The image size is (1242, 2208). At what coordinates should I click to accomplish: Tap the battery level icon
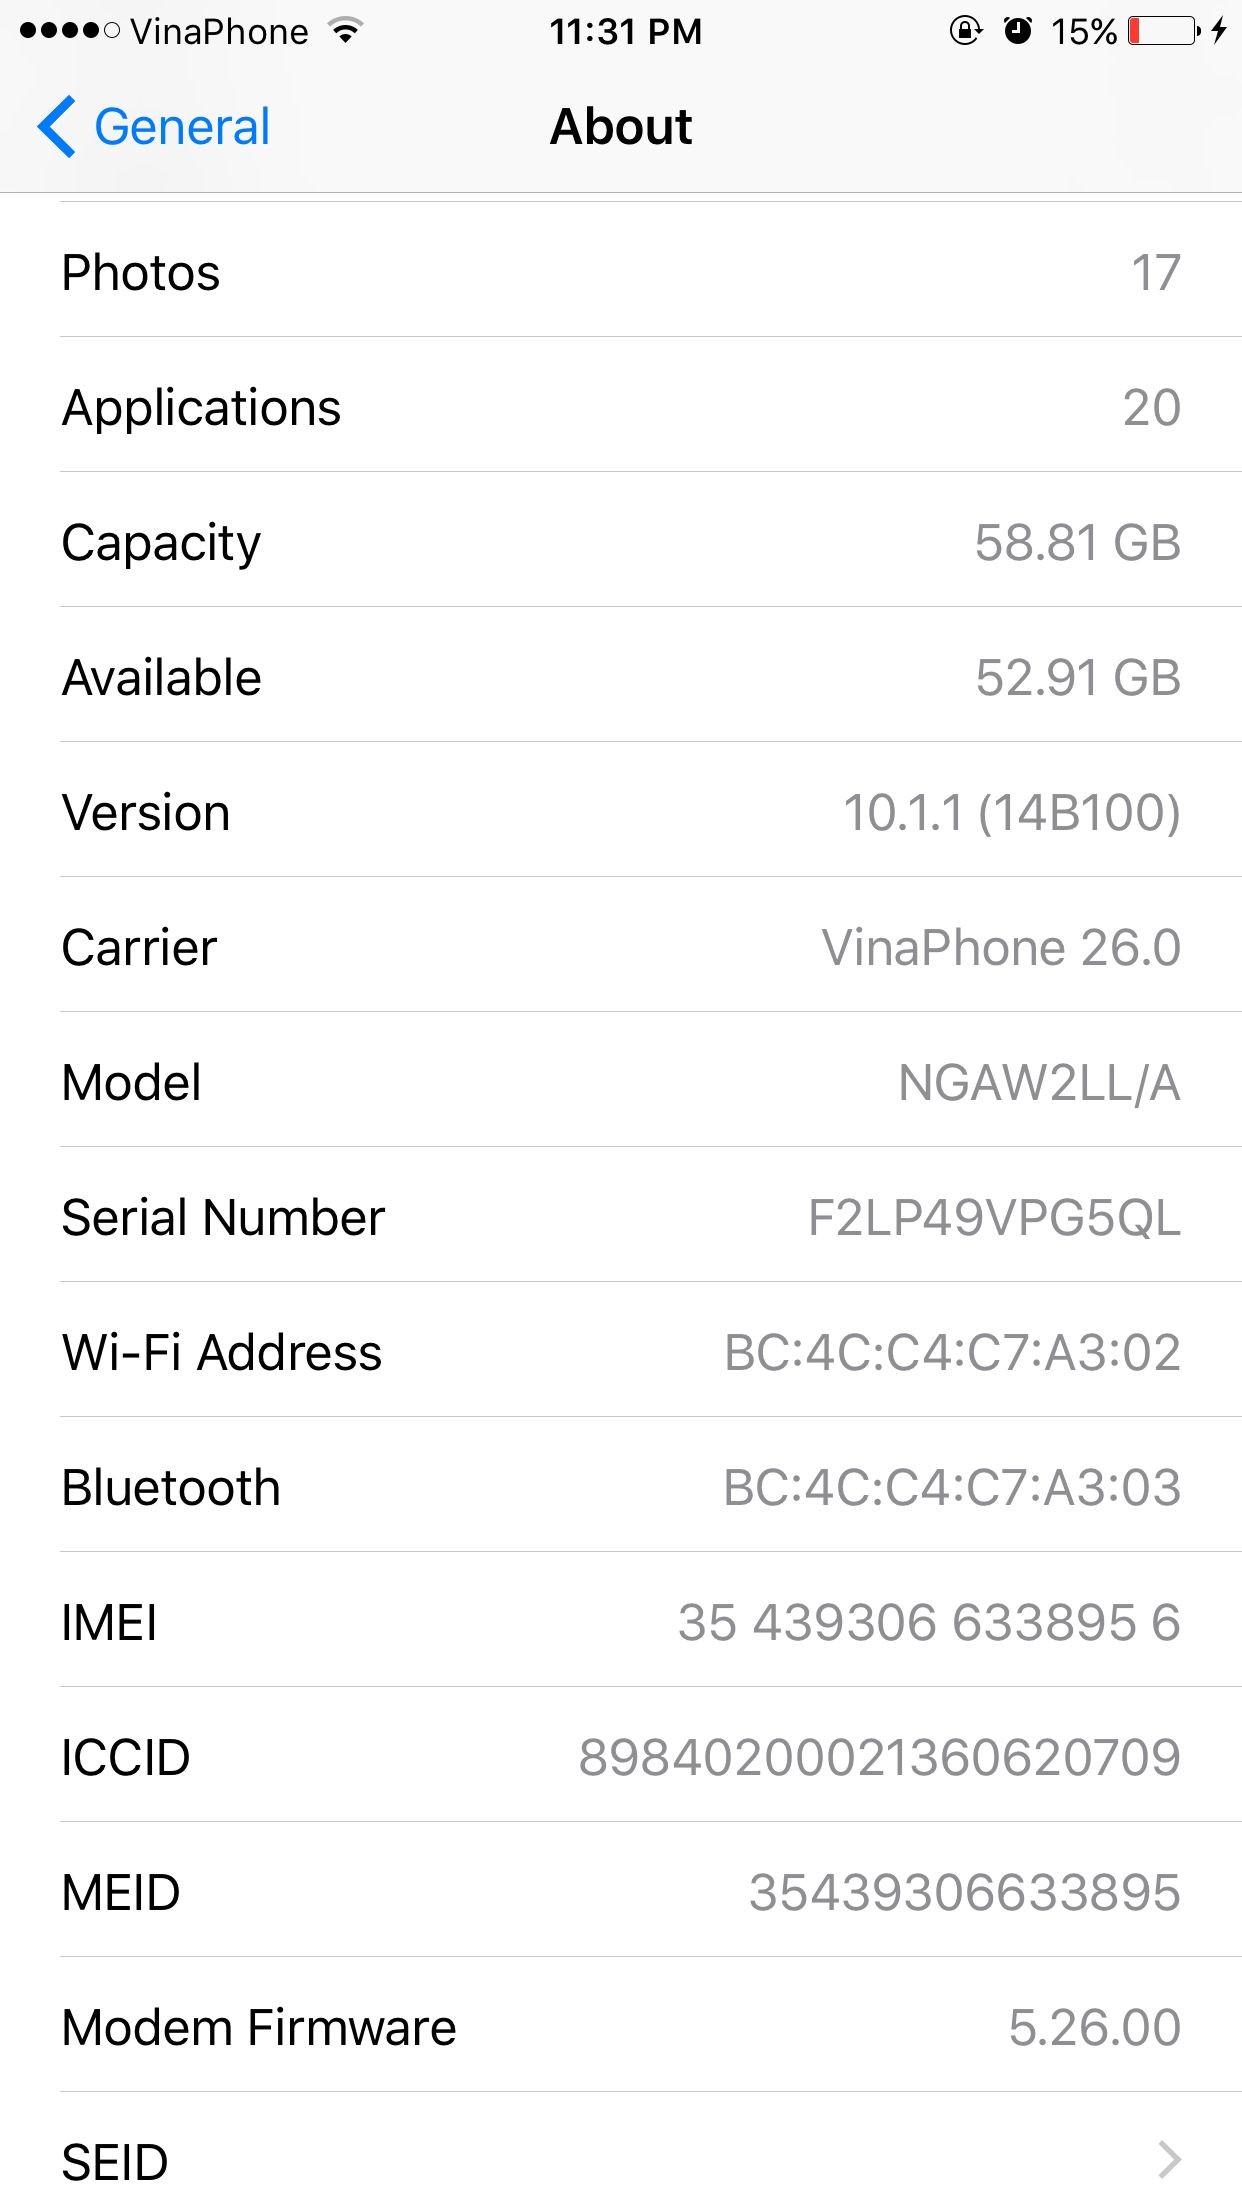pos(1163,31)
